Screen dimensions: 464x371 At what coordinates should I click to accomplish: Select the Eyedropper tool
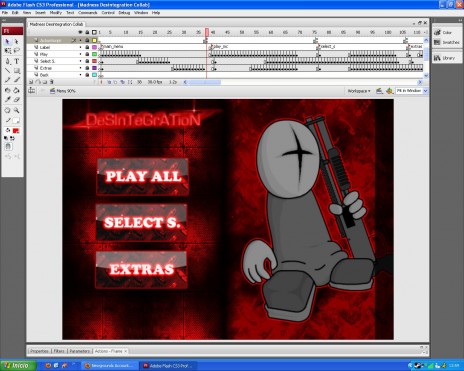click(x=8, y=99)
